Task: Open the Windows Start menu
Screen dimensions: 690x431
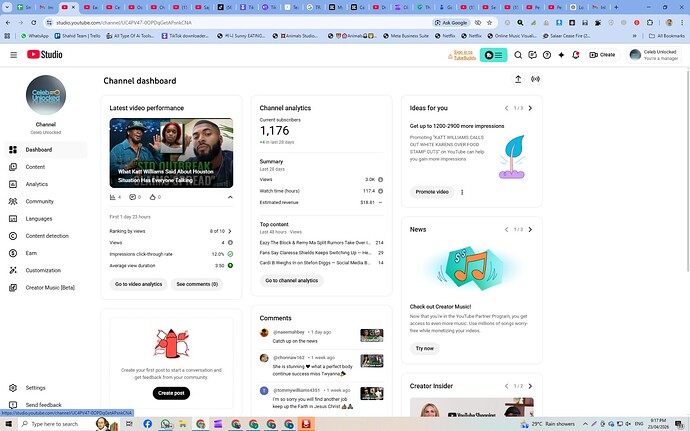Action: click(x=8, y=424)
